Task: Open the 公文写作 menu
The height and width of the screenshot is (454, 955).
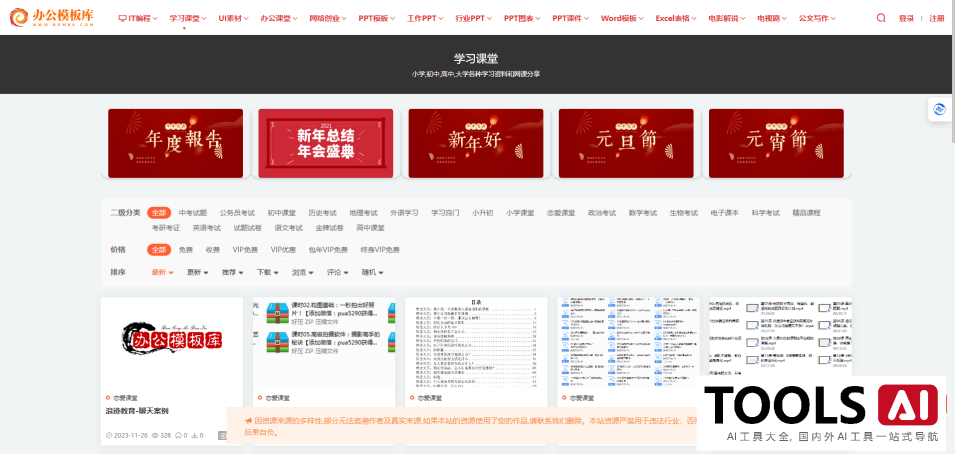Action: coord(817,18)
